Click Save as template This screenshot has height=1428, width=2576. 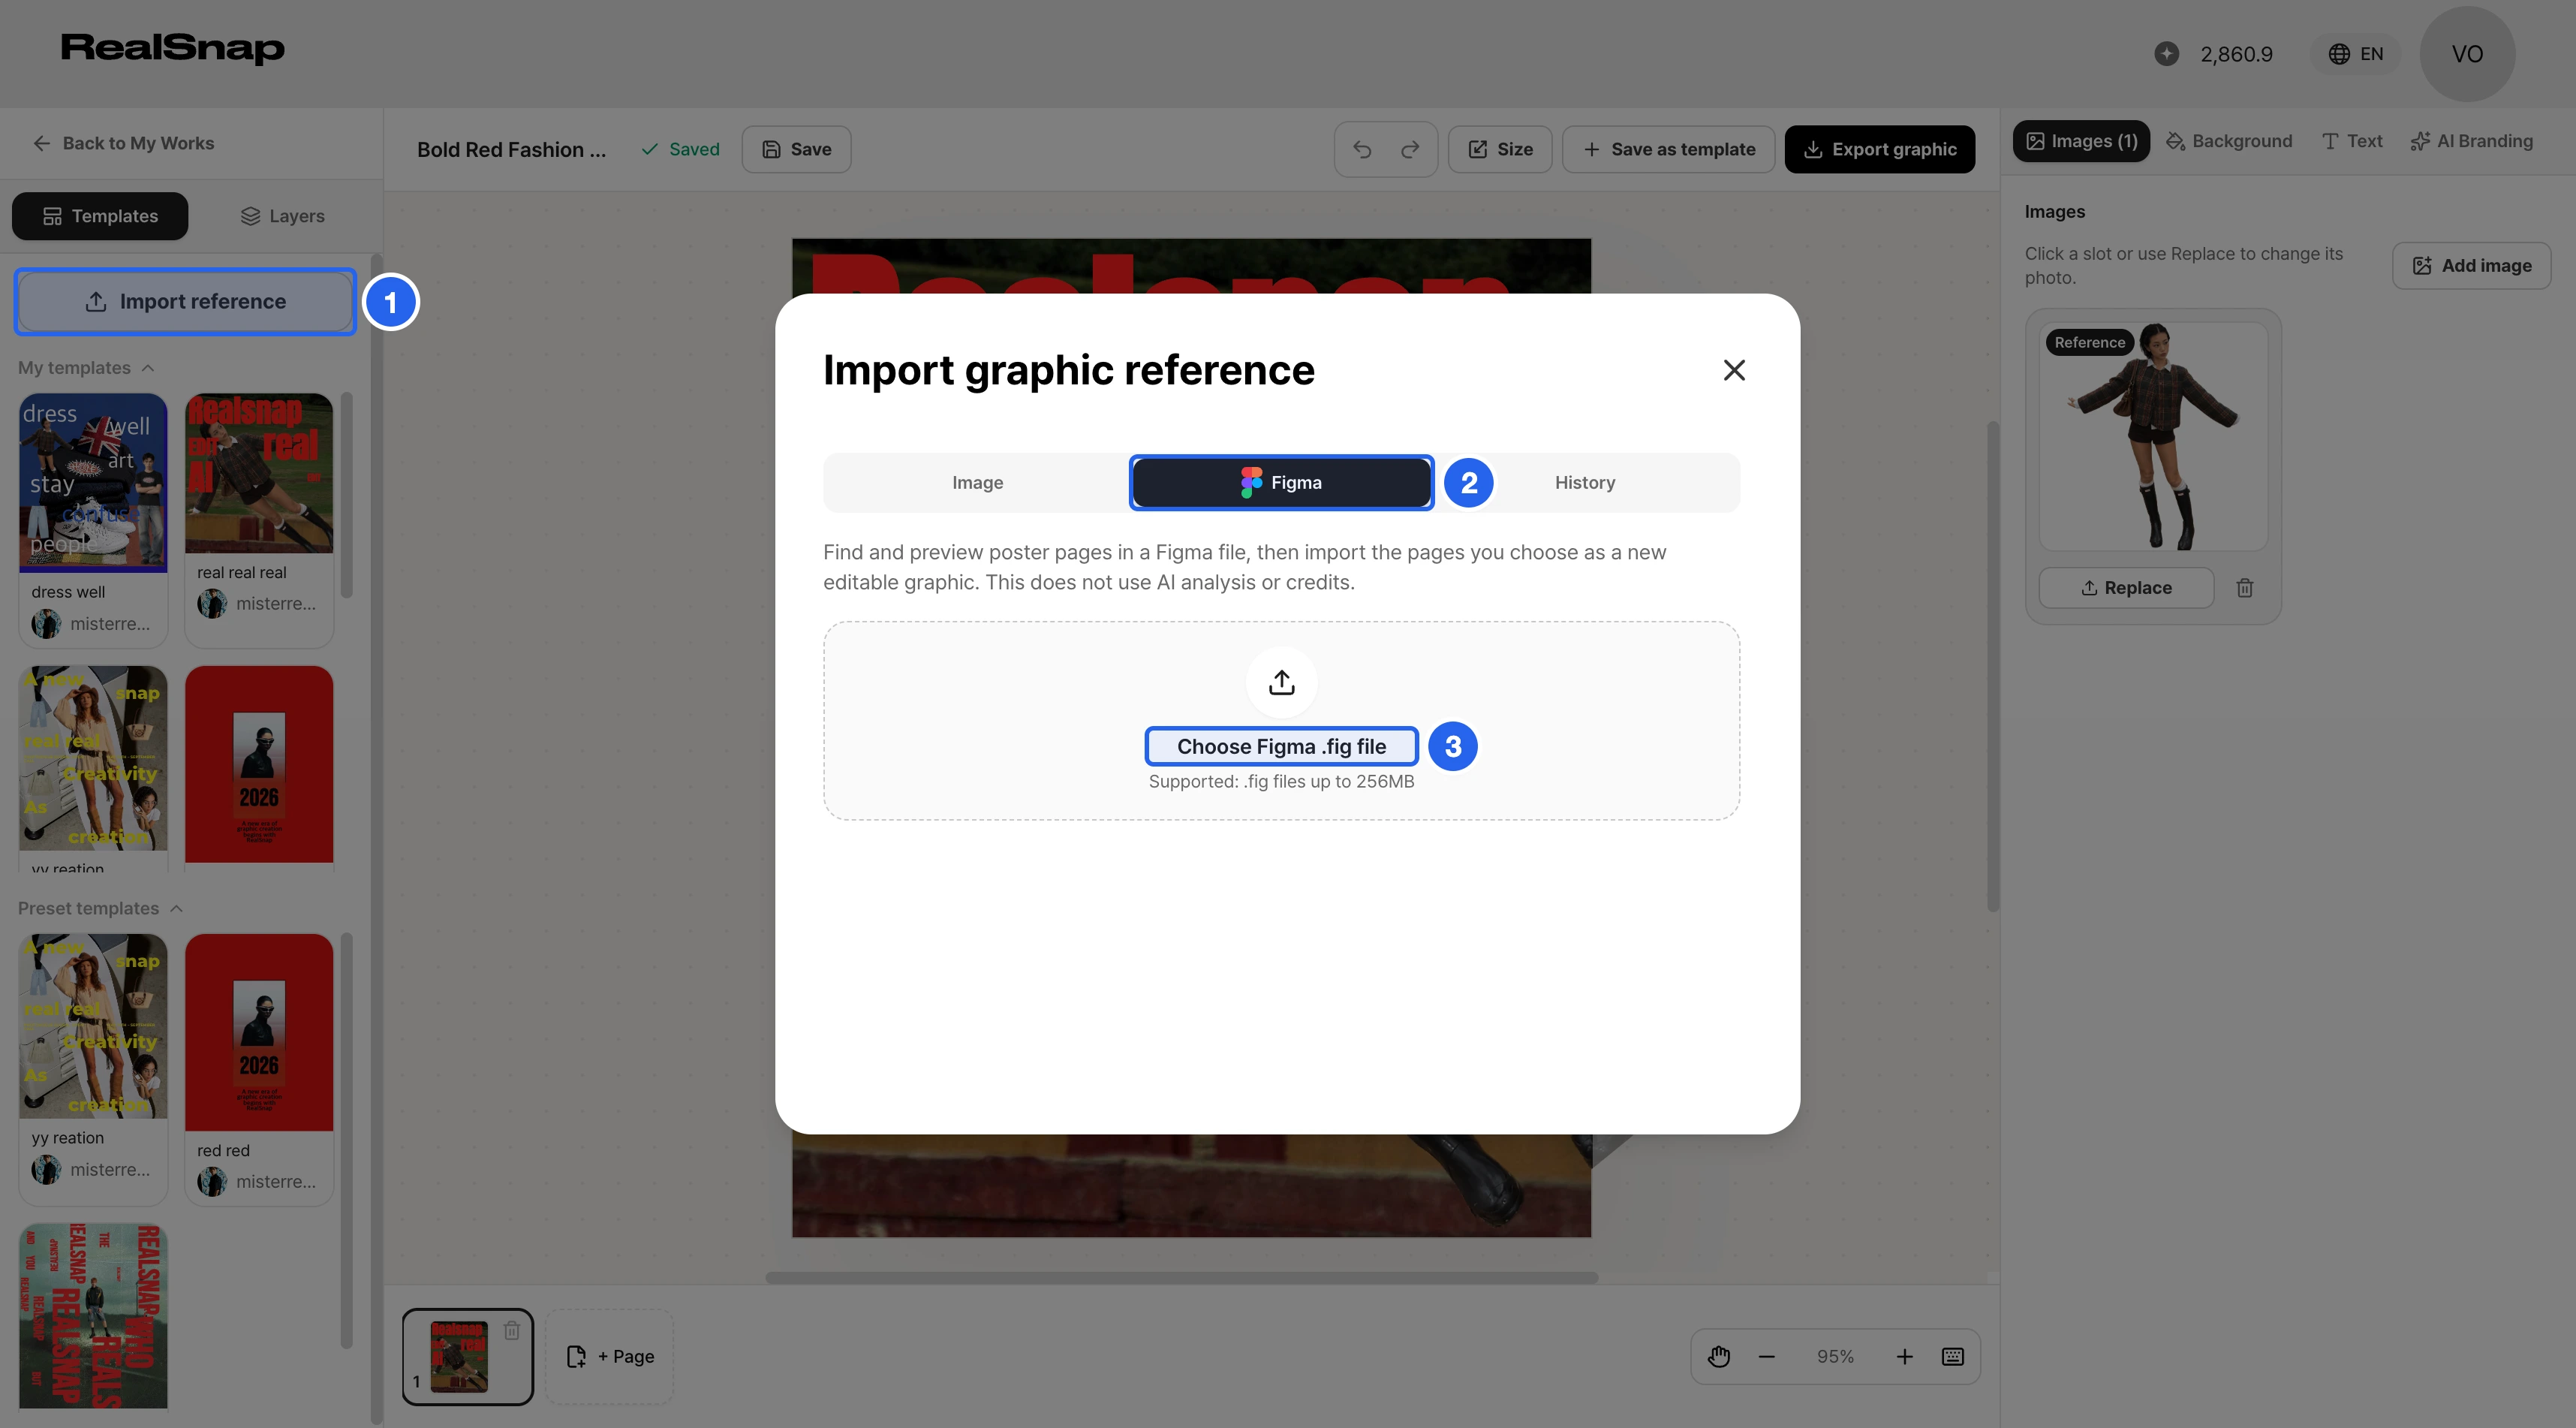click(x=1668, y=149)
